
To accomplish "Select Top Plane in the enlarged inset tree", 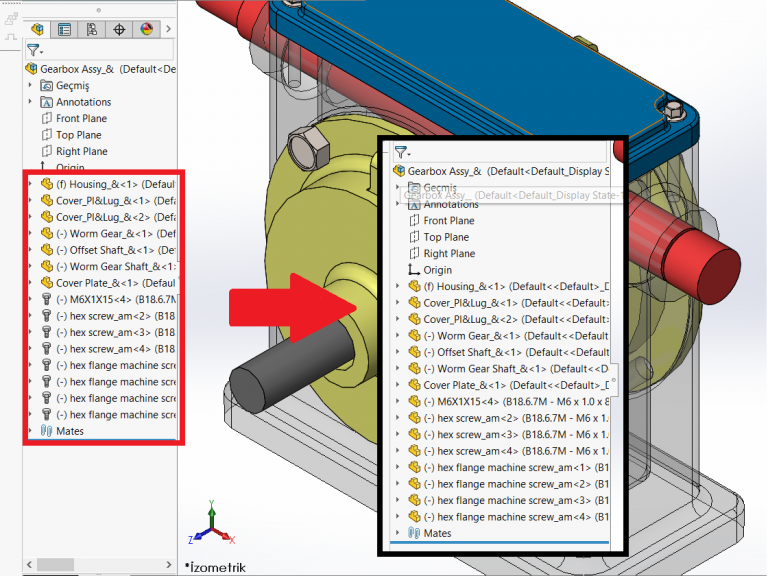I will (445, 237).
